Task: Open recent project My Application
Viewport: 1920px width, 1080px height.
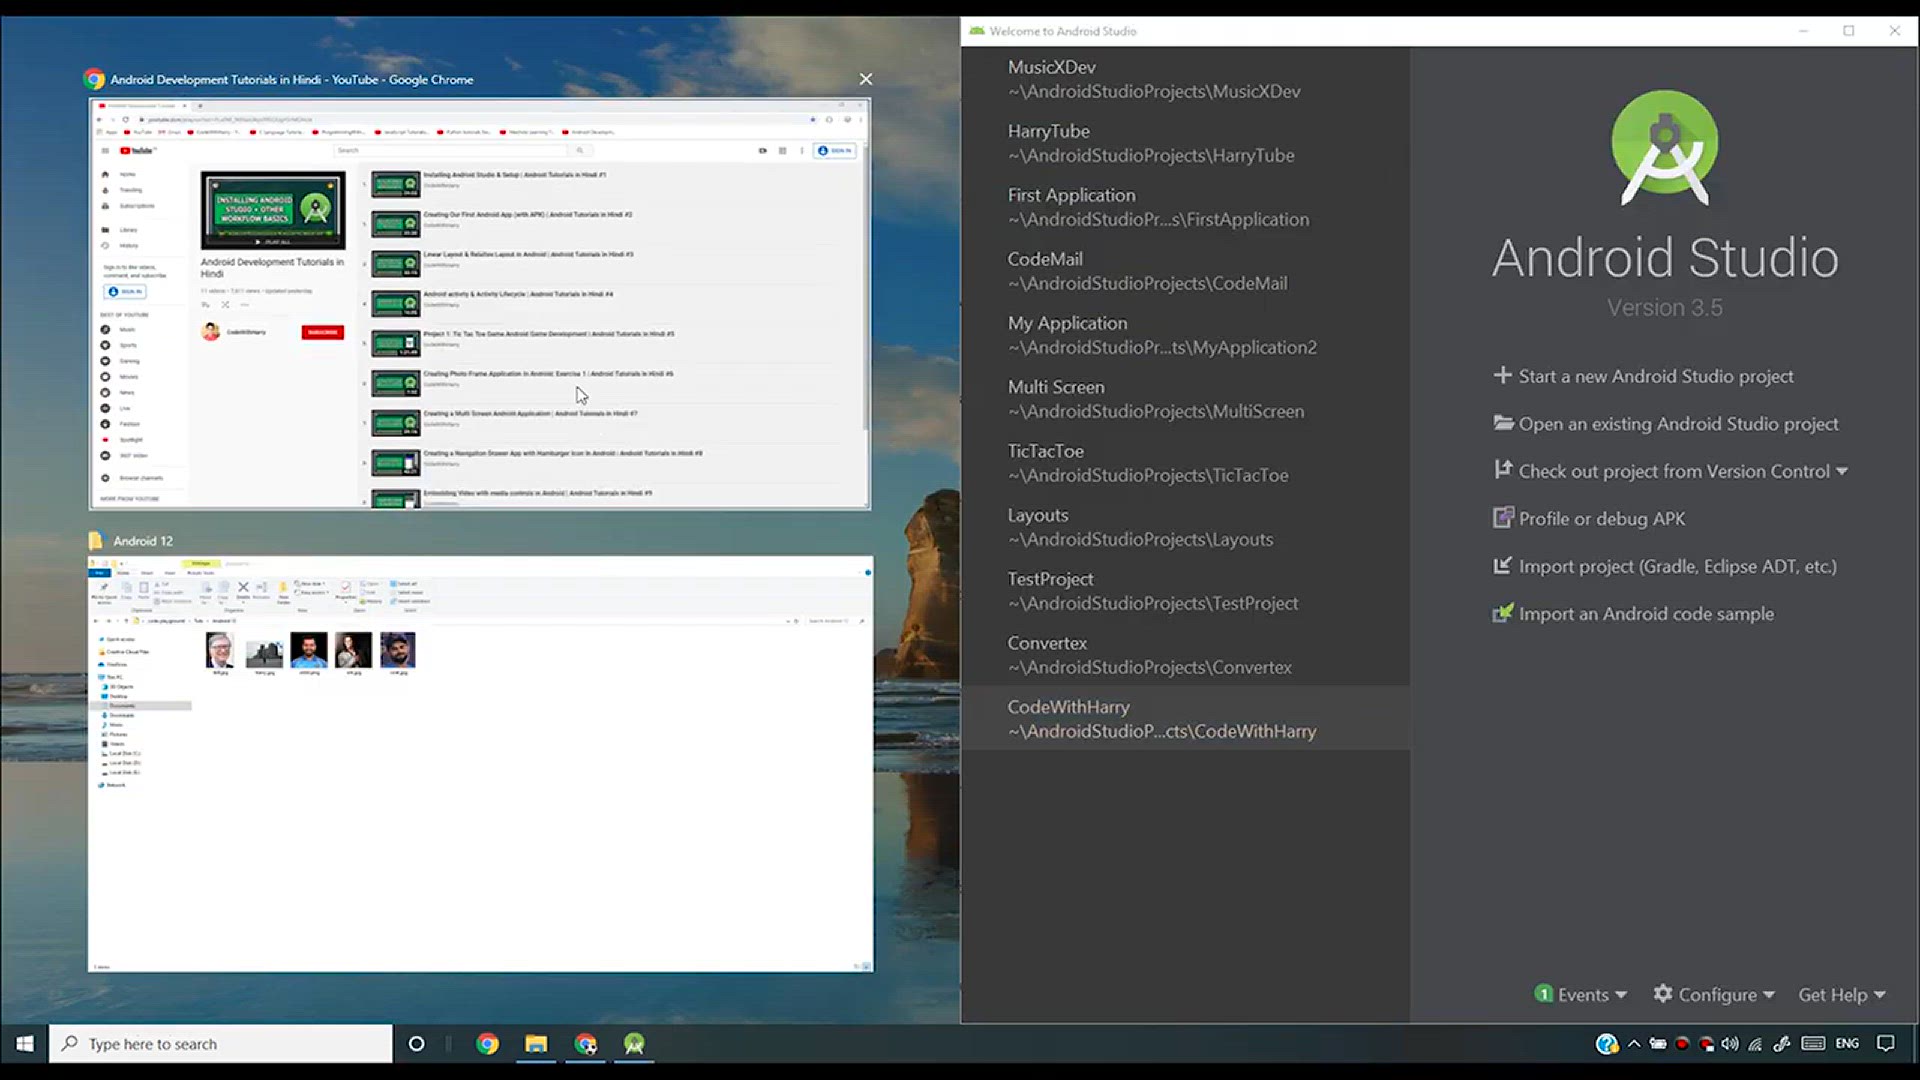Action: 1185,335
